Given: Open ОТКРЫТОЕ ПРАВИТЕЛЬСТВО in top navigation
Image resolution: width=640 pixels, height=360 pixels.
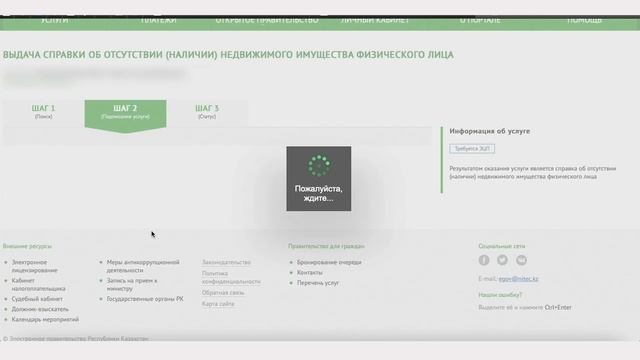Looking at the screenshot, I should [x=267, y=20].
